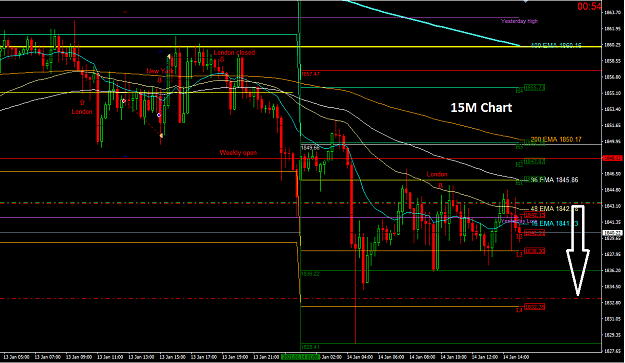Click the '14 Jan 08:00' time axis label

pyautogui.click(x=422, y=357)
